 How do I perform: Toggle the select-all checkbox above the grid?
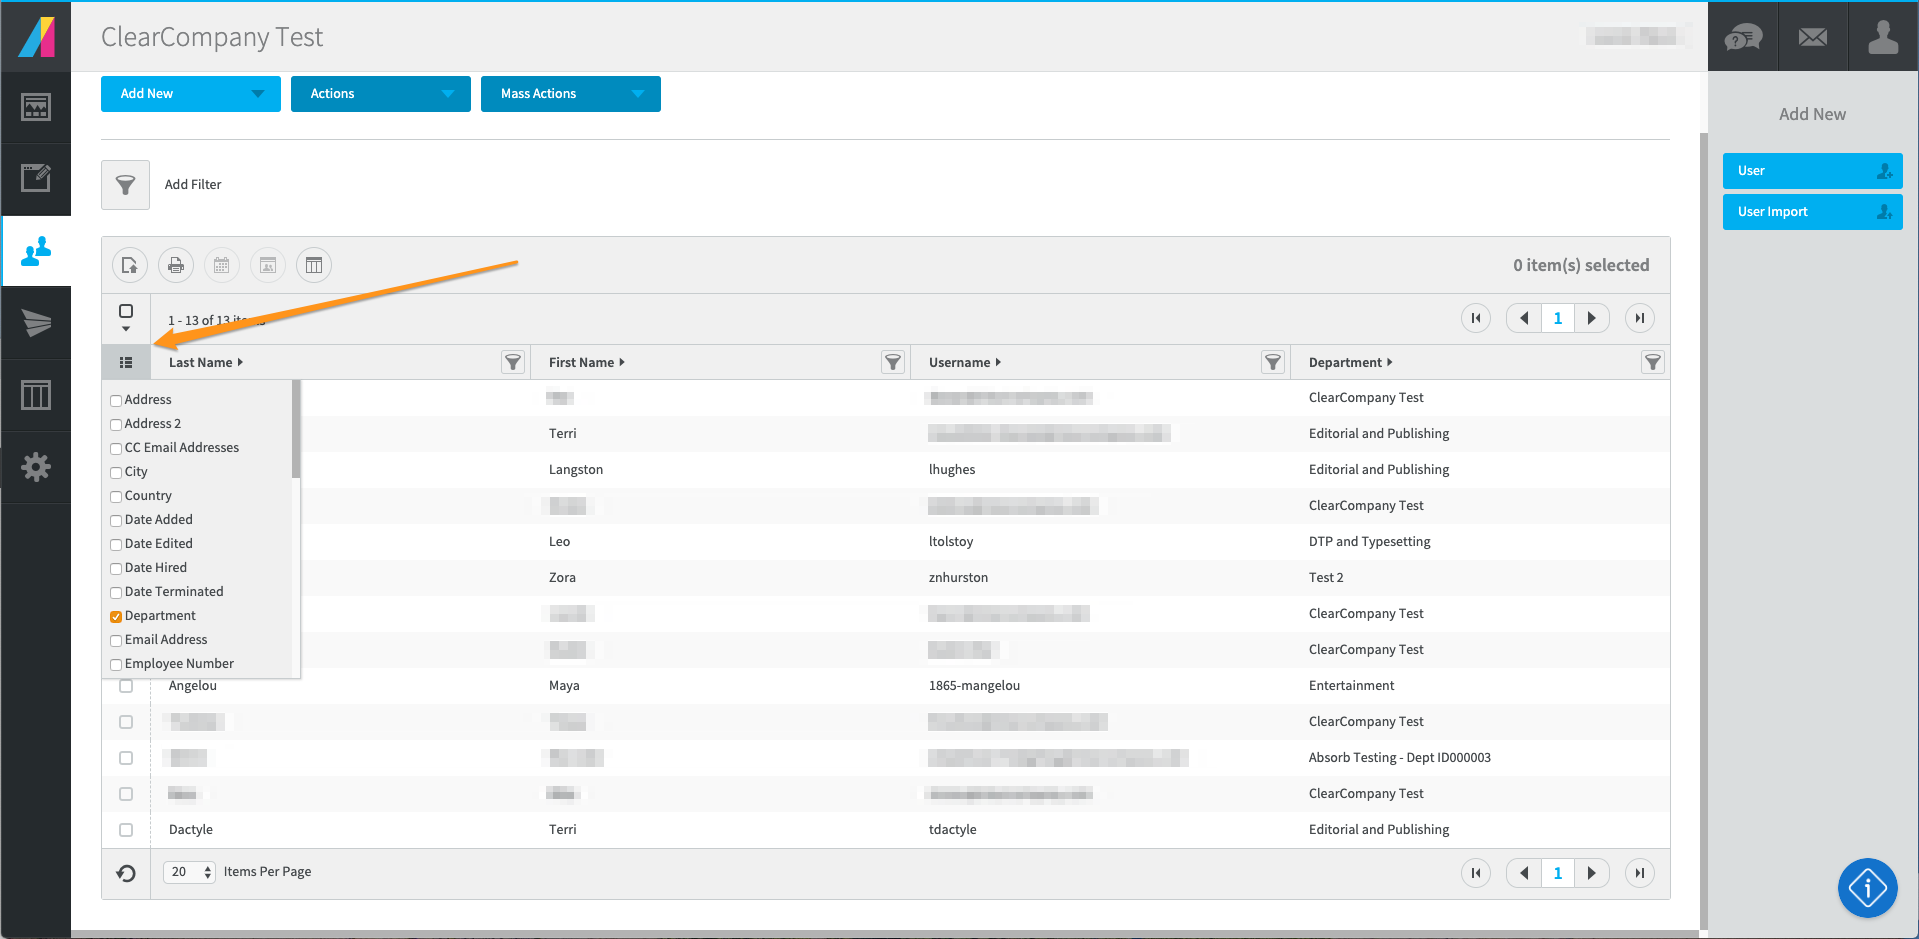126,311
